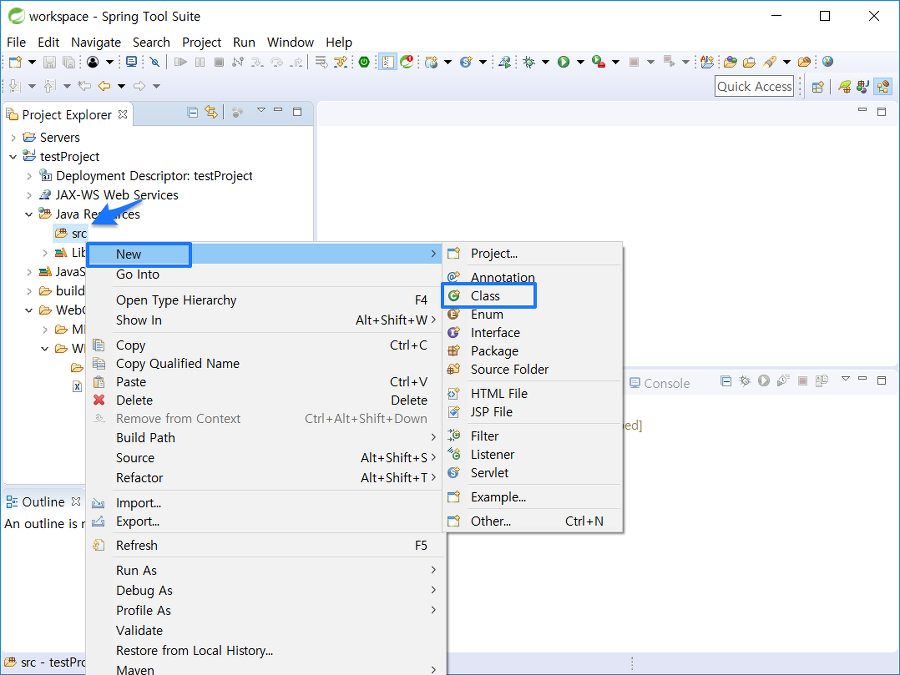Choose Source Folder from the New submenu
Viewport: 900px width, 675px height.
click(x=533, y=370)
